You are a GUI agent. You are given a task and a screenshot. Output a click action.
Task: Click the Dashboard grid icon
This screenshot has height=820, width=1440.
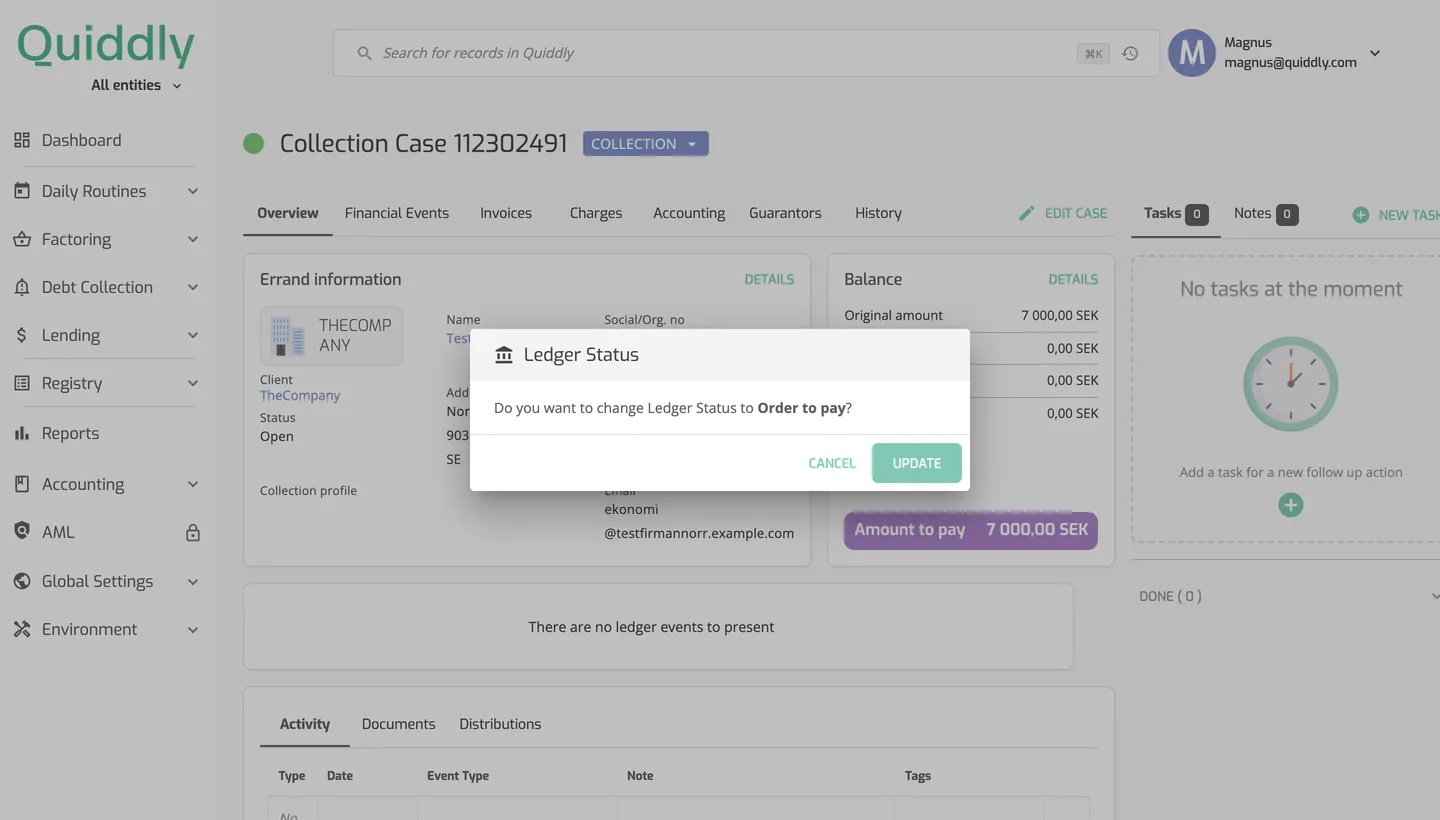[22, 140]
